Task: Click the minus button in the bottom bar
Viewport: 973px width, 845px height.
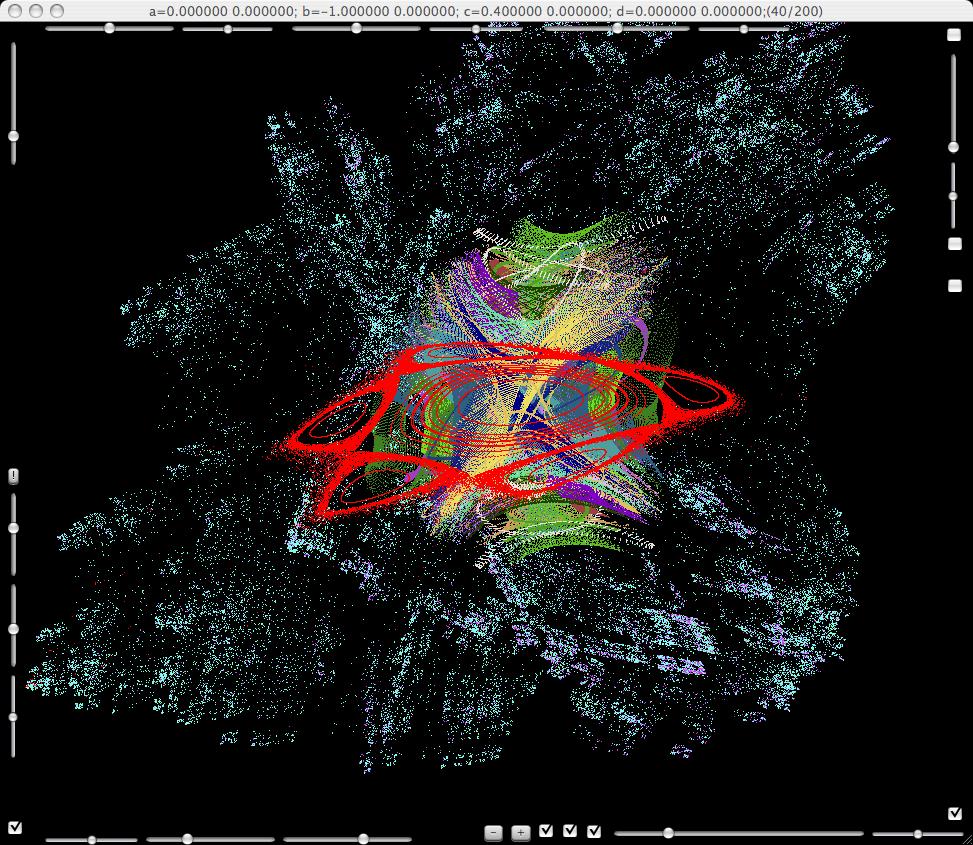Action: (493, 833)
